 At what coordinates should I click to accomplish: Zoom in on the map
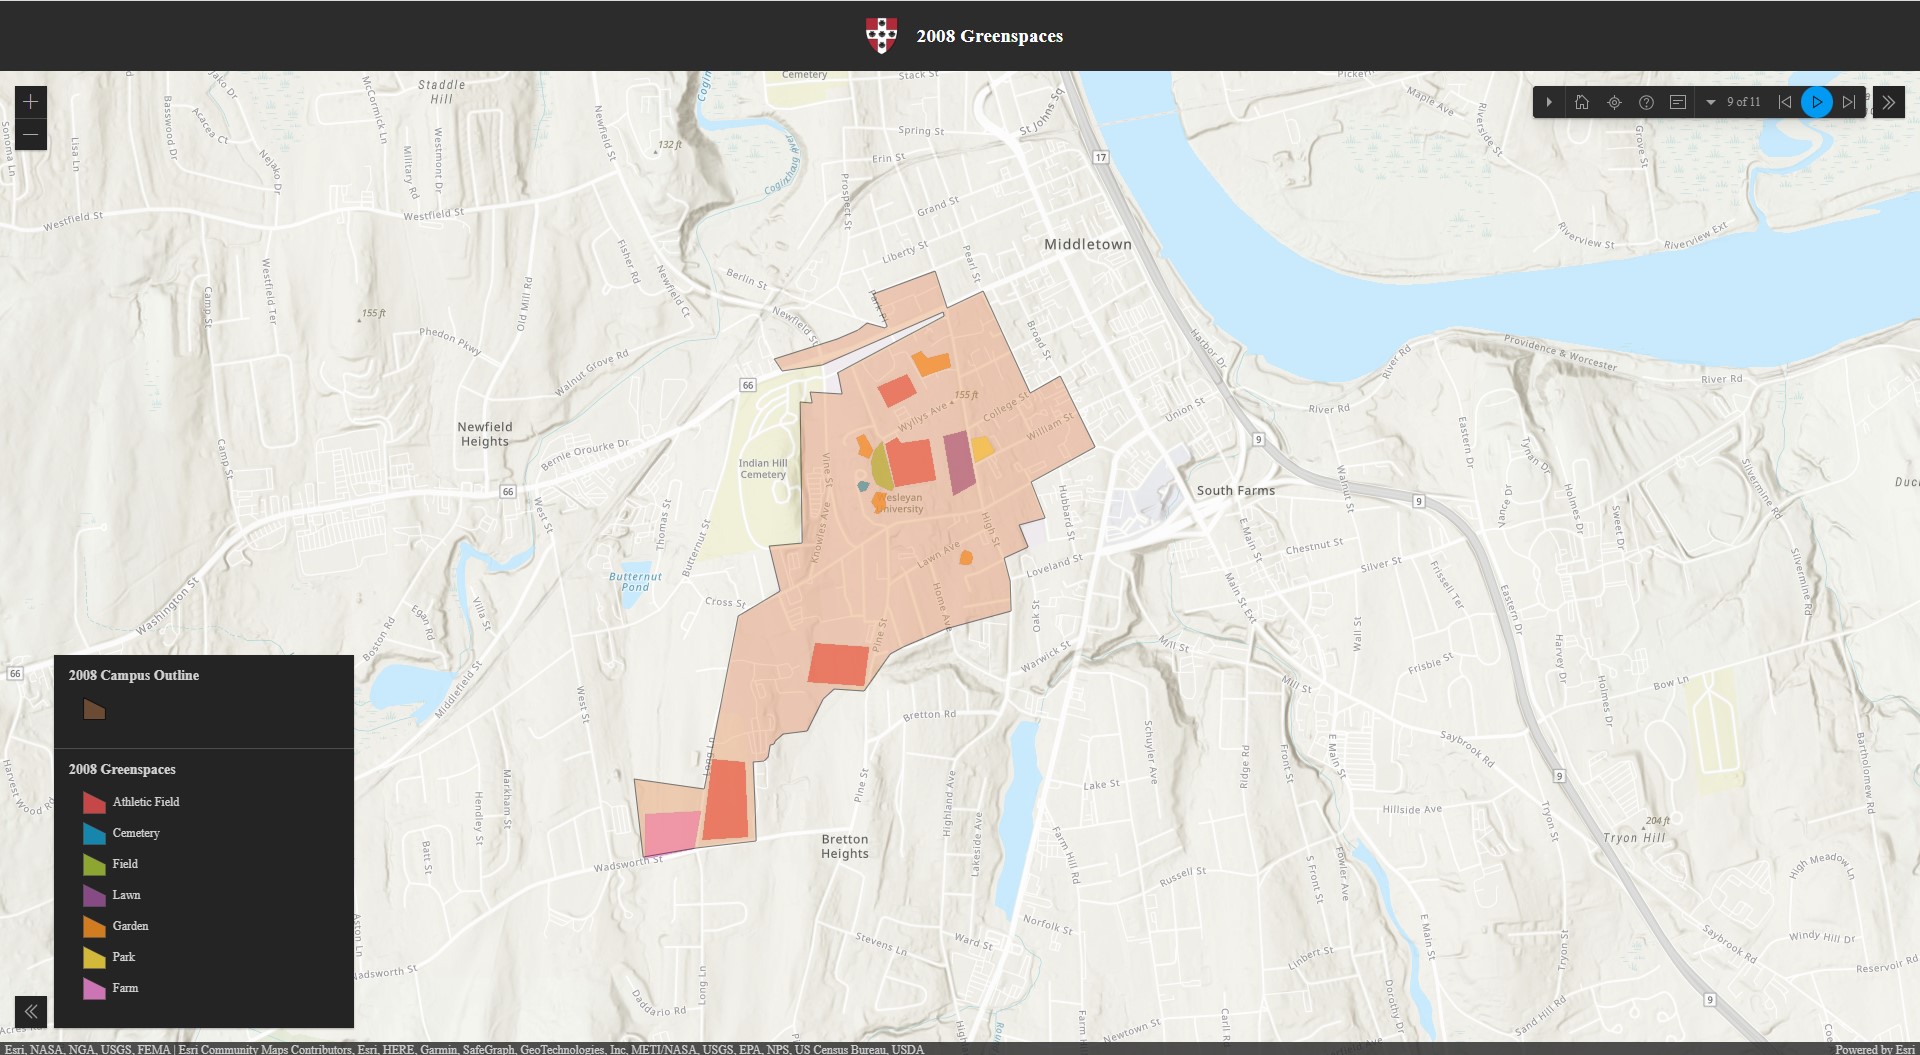(31, 102)
